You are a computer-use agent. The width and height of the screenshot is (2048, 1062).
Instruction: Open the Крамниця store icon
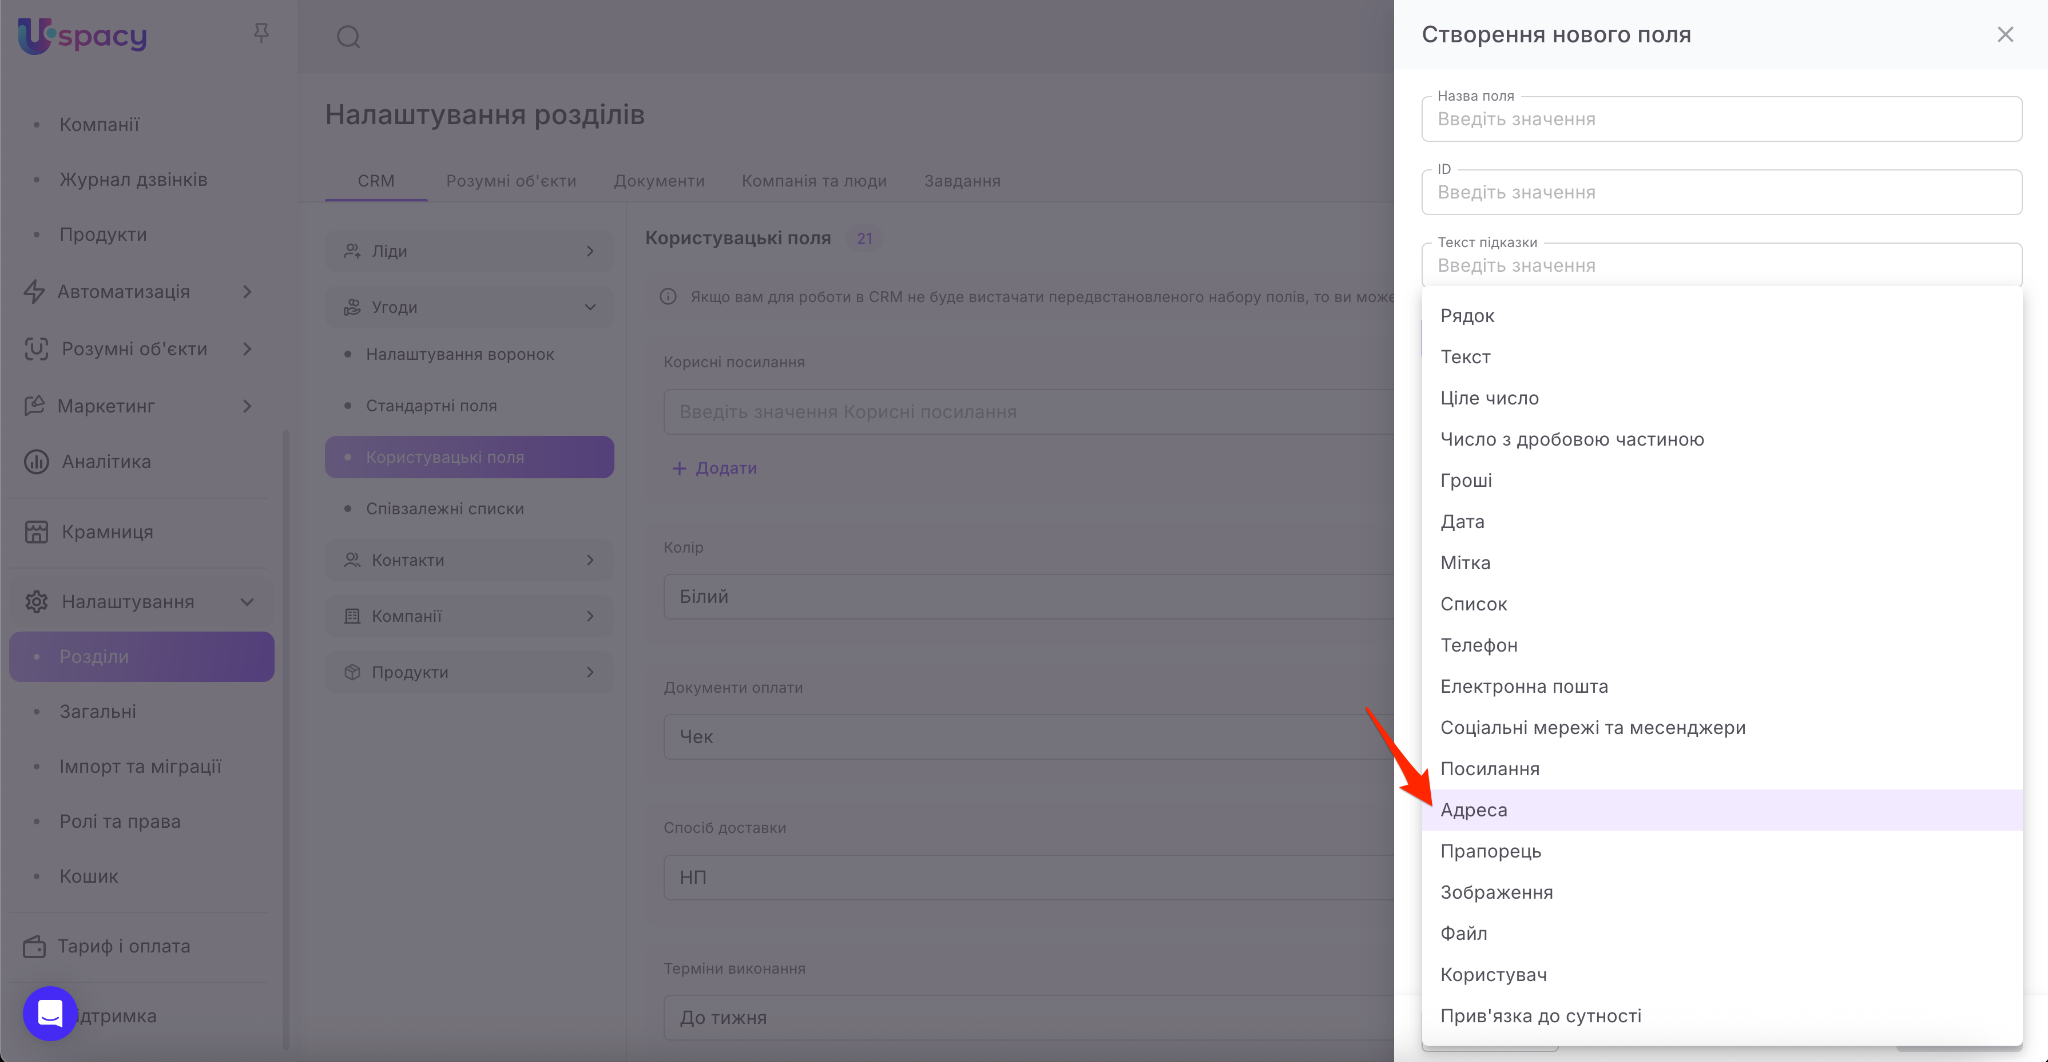coord(37,532)
